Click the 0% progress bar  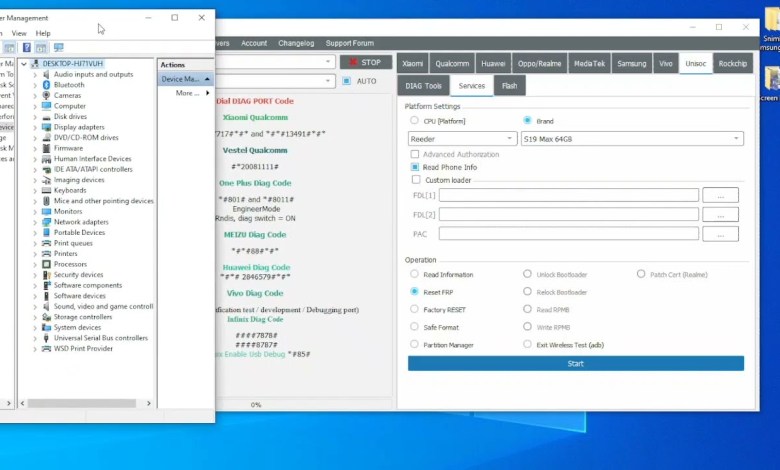click(x=303, y=405)
